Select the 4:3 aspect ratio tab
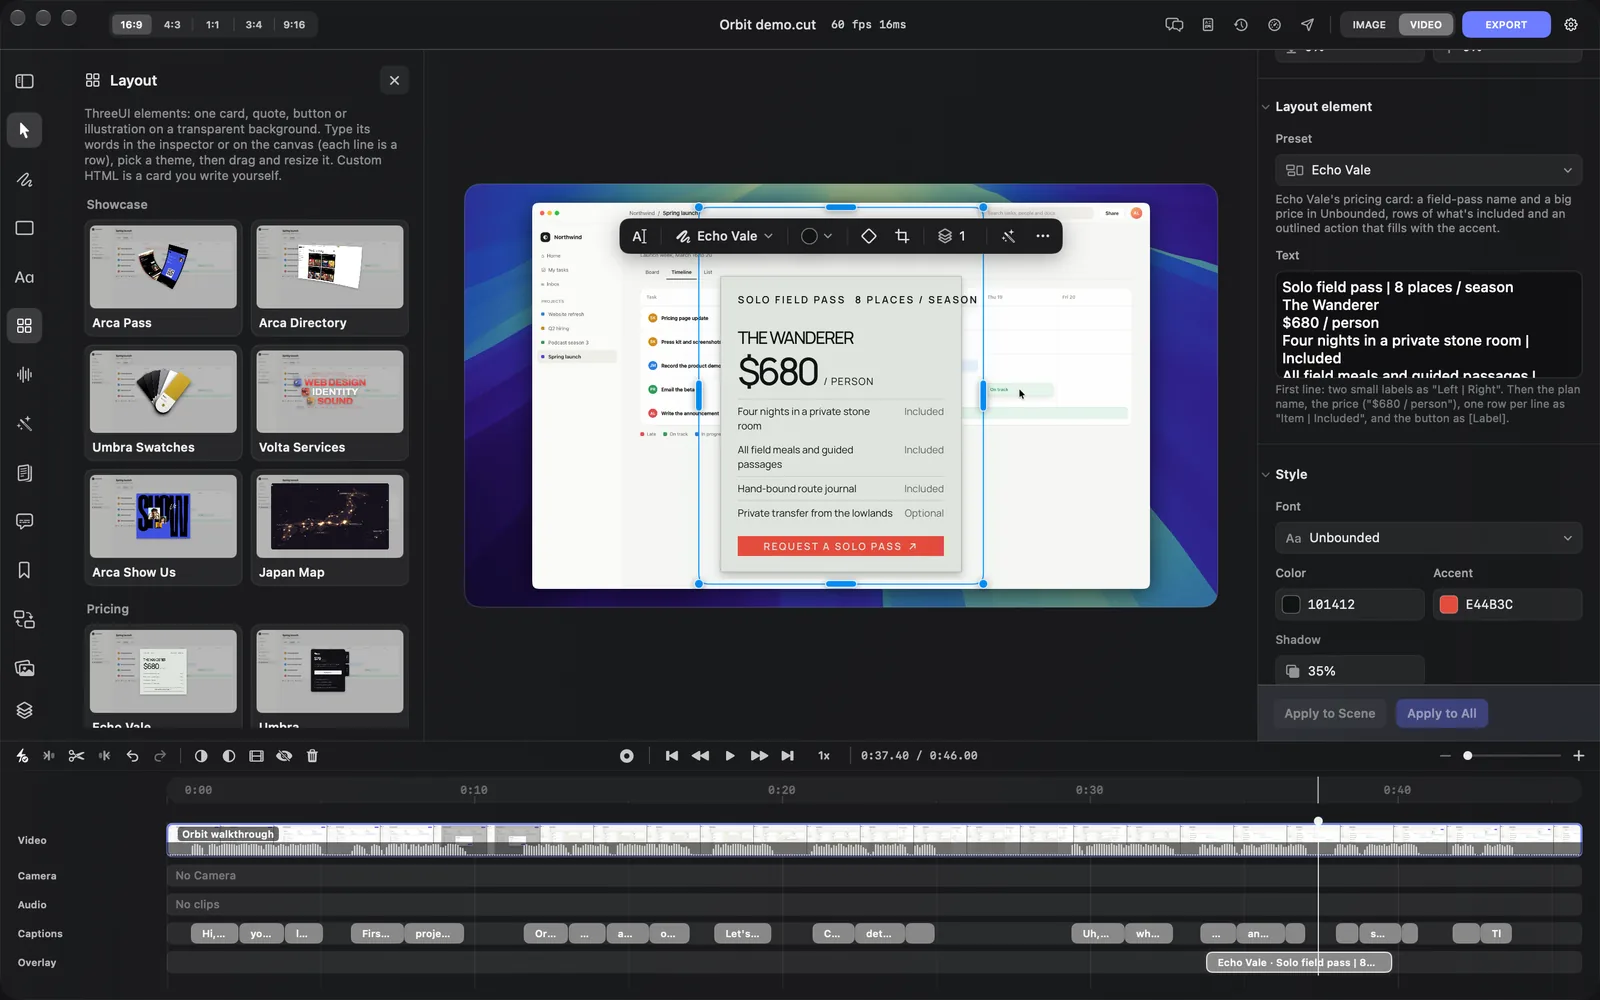The width and height of the screenshot is (1600, 1000). pyautogui.click(x=172, y=25)
